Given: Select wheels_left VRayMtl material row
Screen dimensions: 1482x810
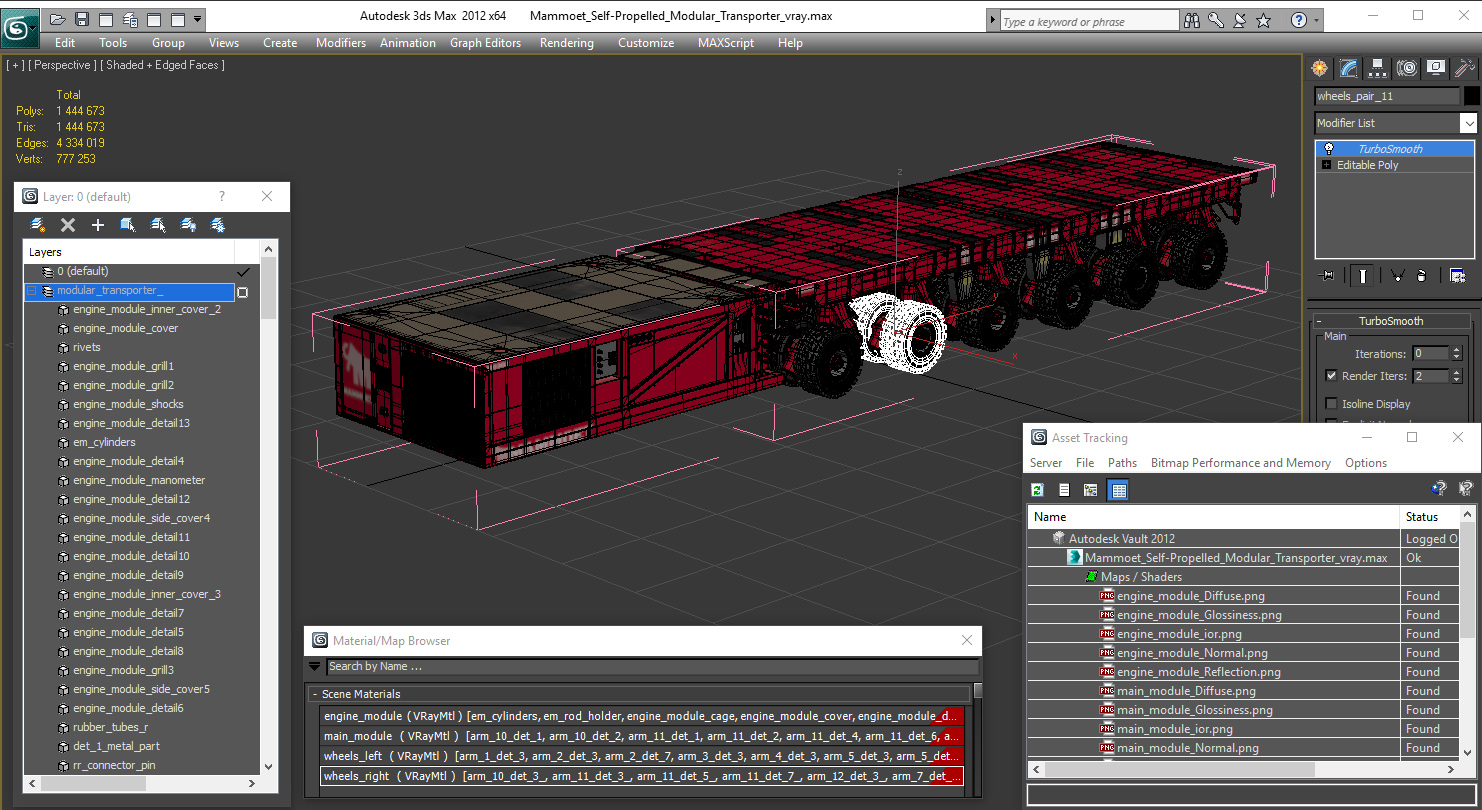Looking at the screenshot, I should click(x=642, y=756).
